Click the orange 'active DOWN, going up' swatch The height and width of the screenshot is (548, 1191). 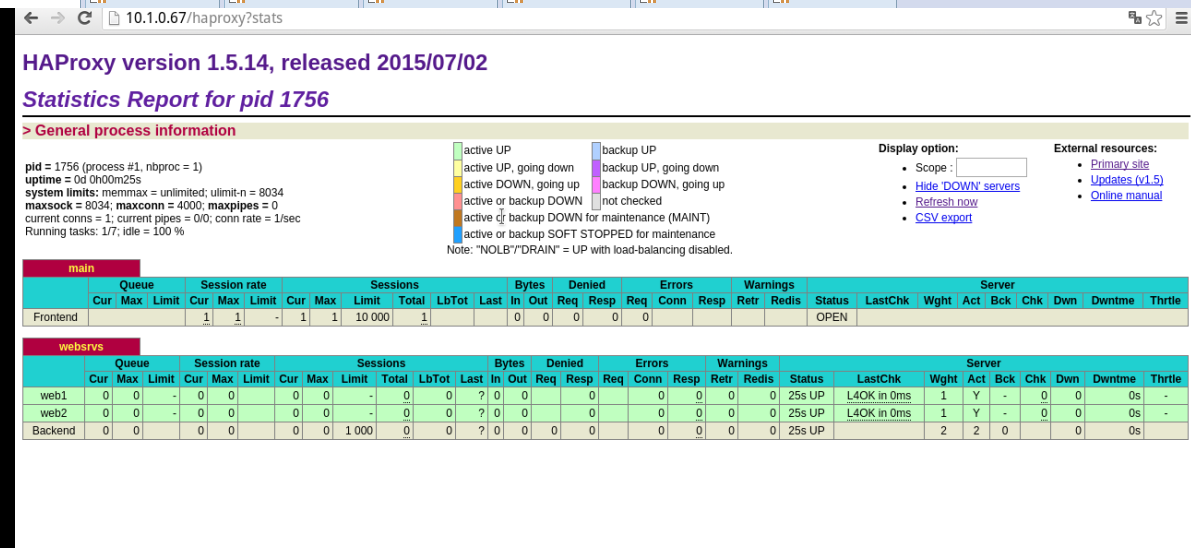point(458,184)
